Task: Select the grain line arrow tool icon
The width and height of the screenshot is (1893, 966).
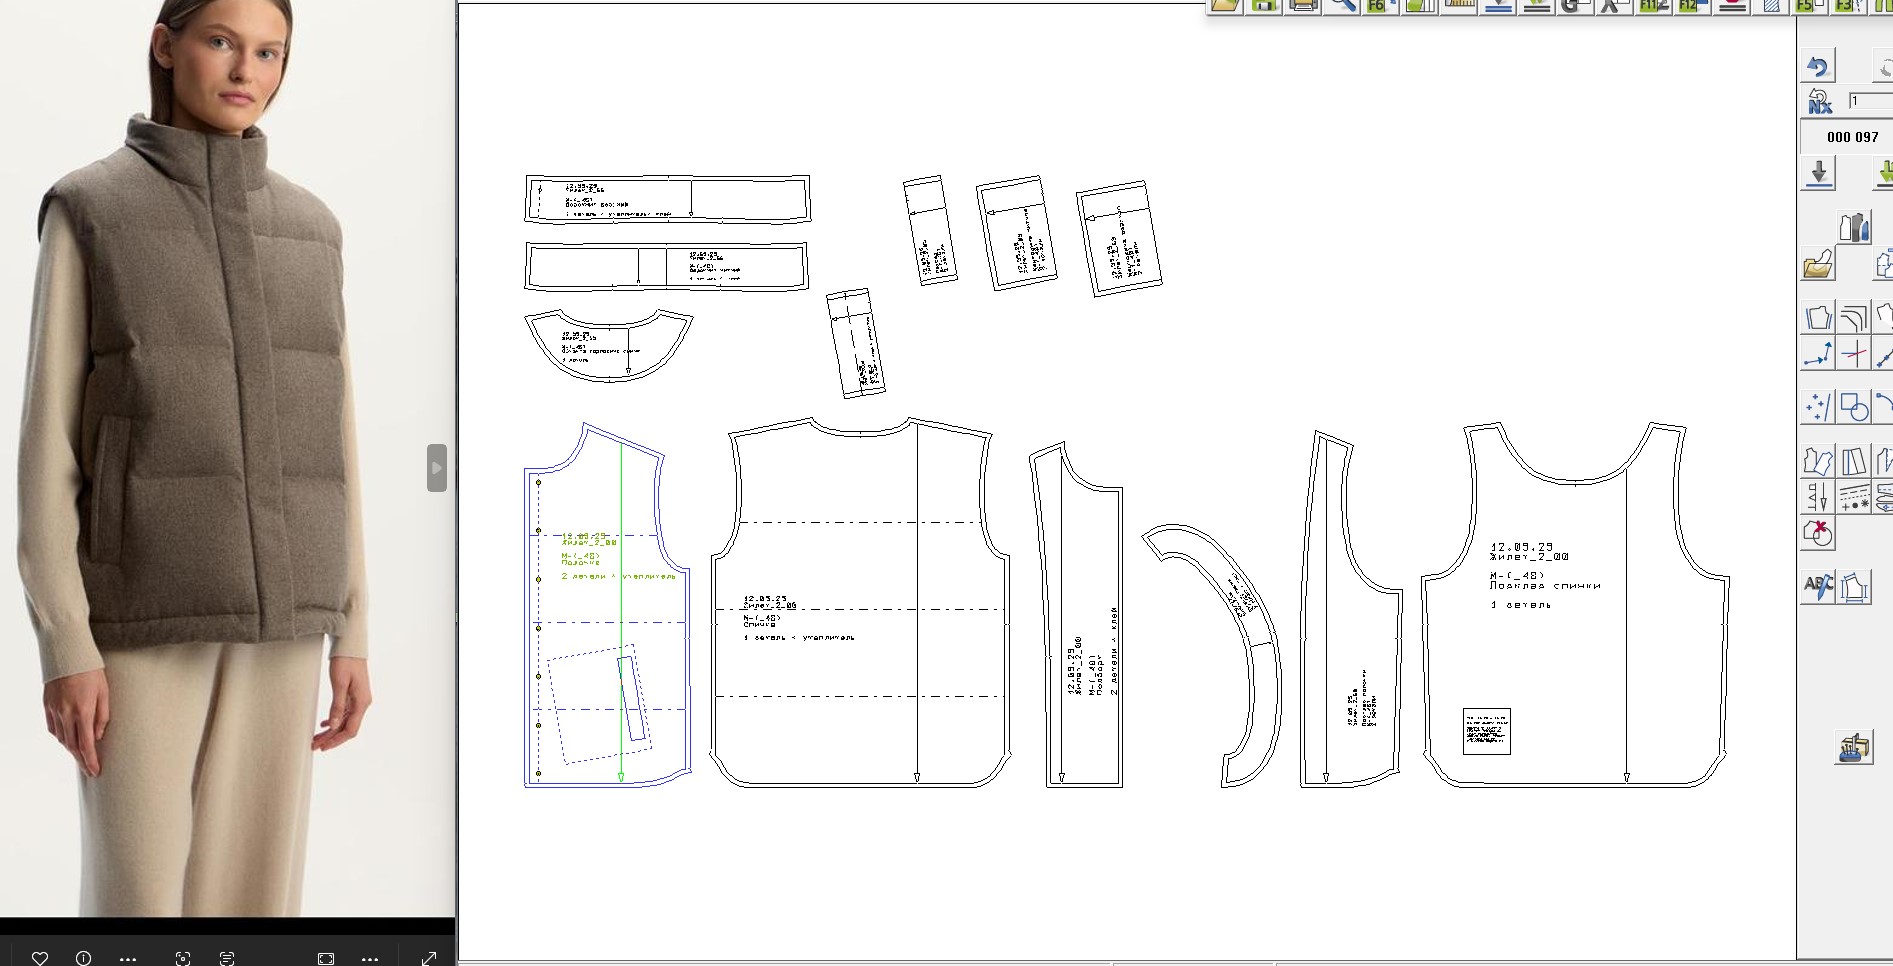Action: (1818, 497)
